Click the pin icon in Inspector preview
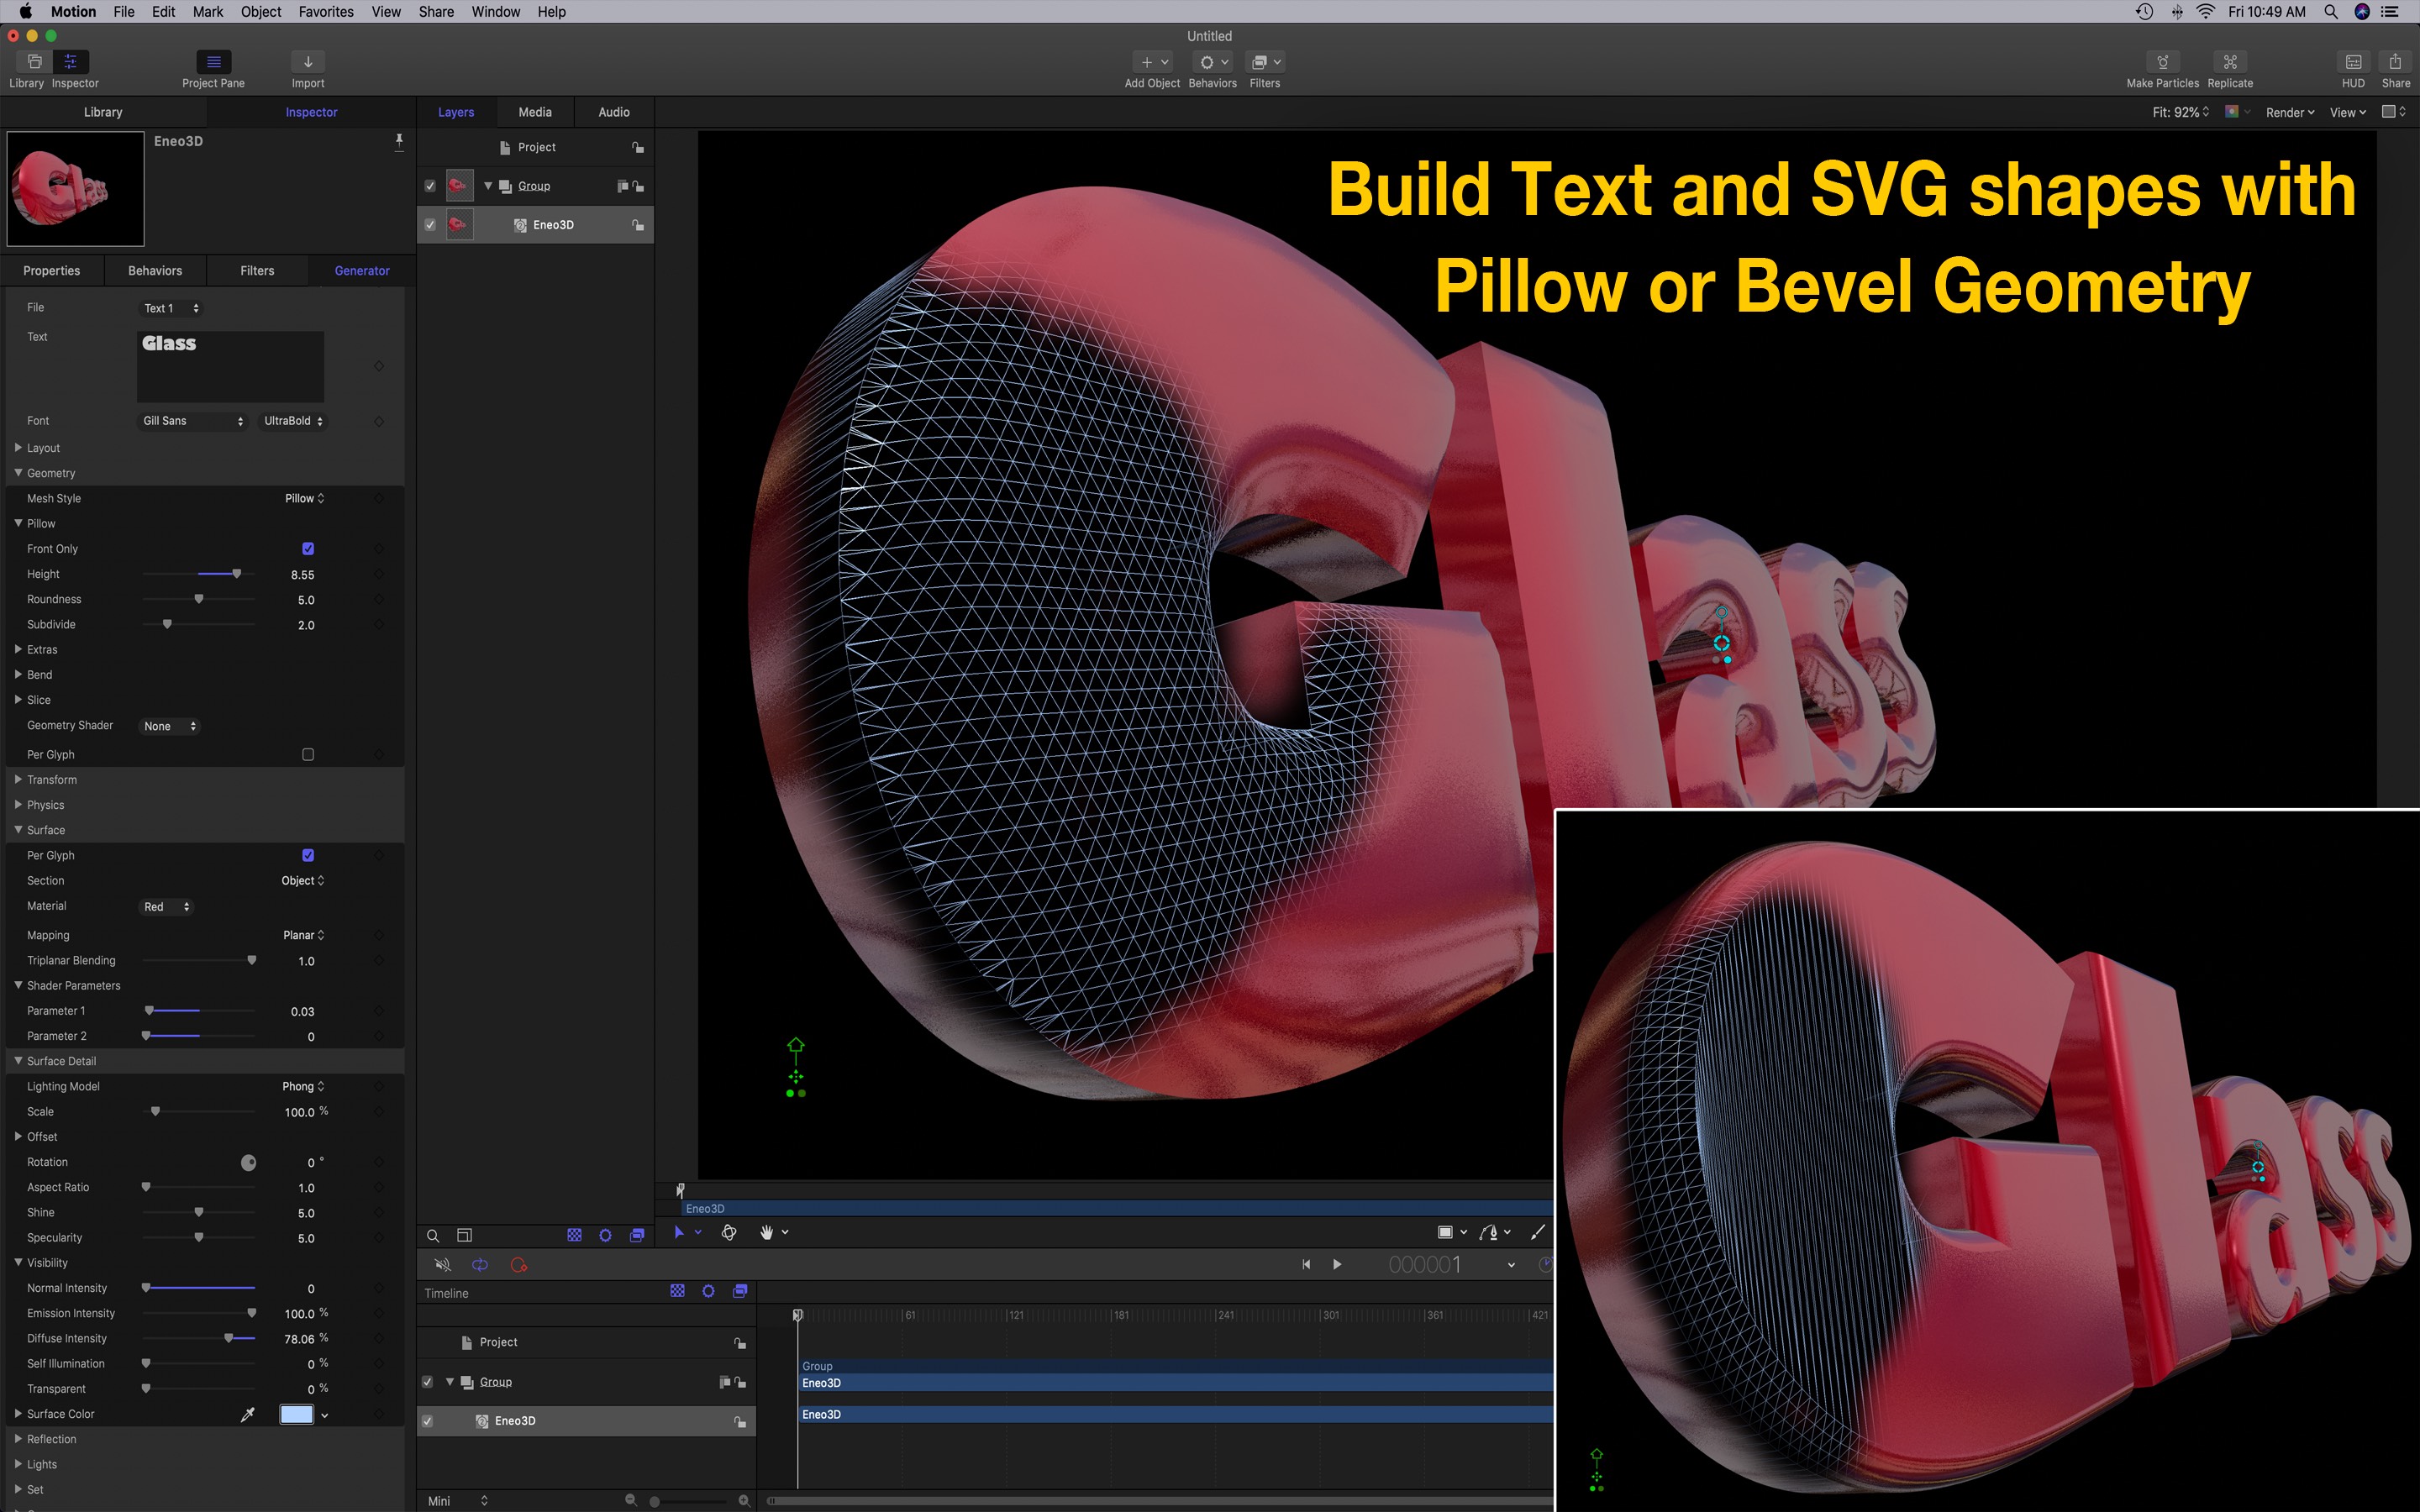 pyautogui.click(x=399, y=141)
